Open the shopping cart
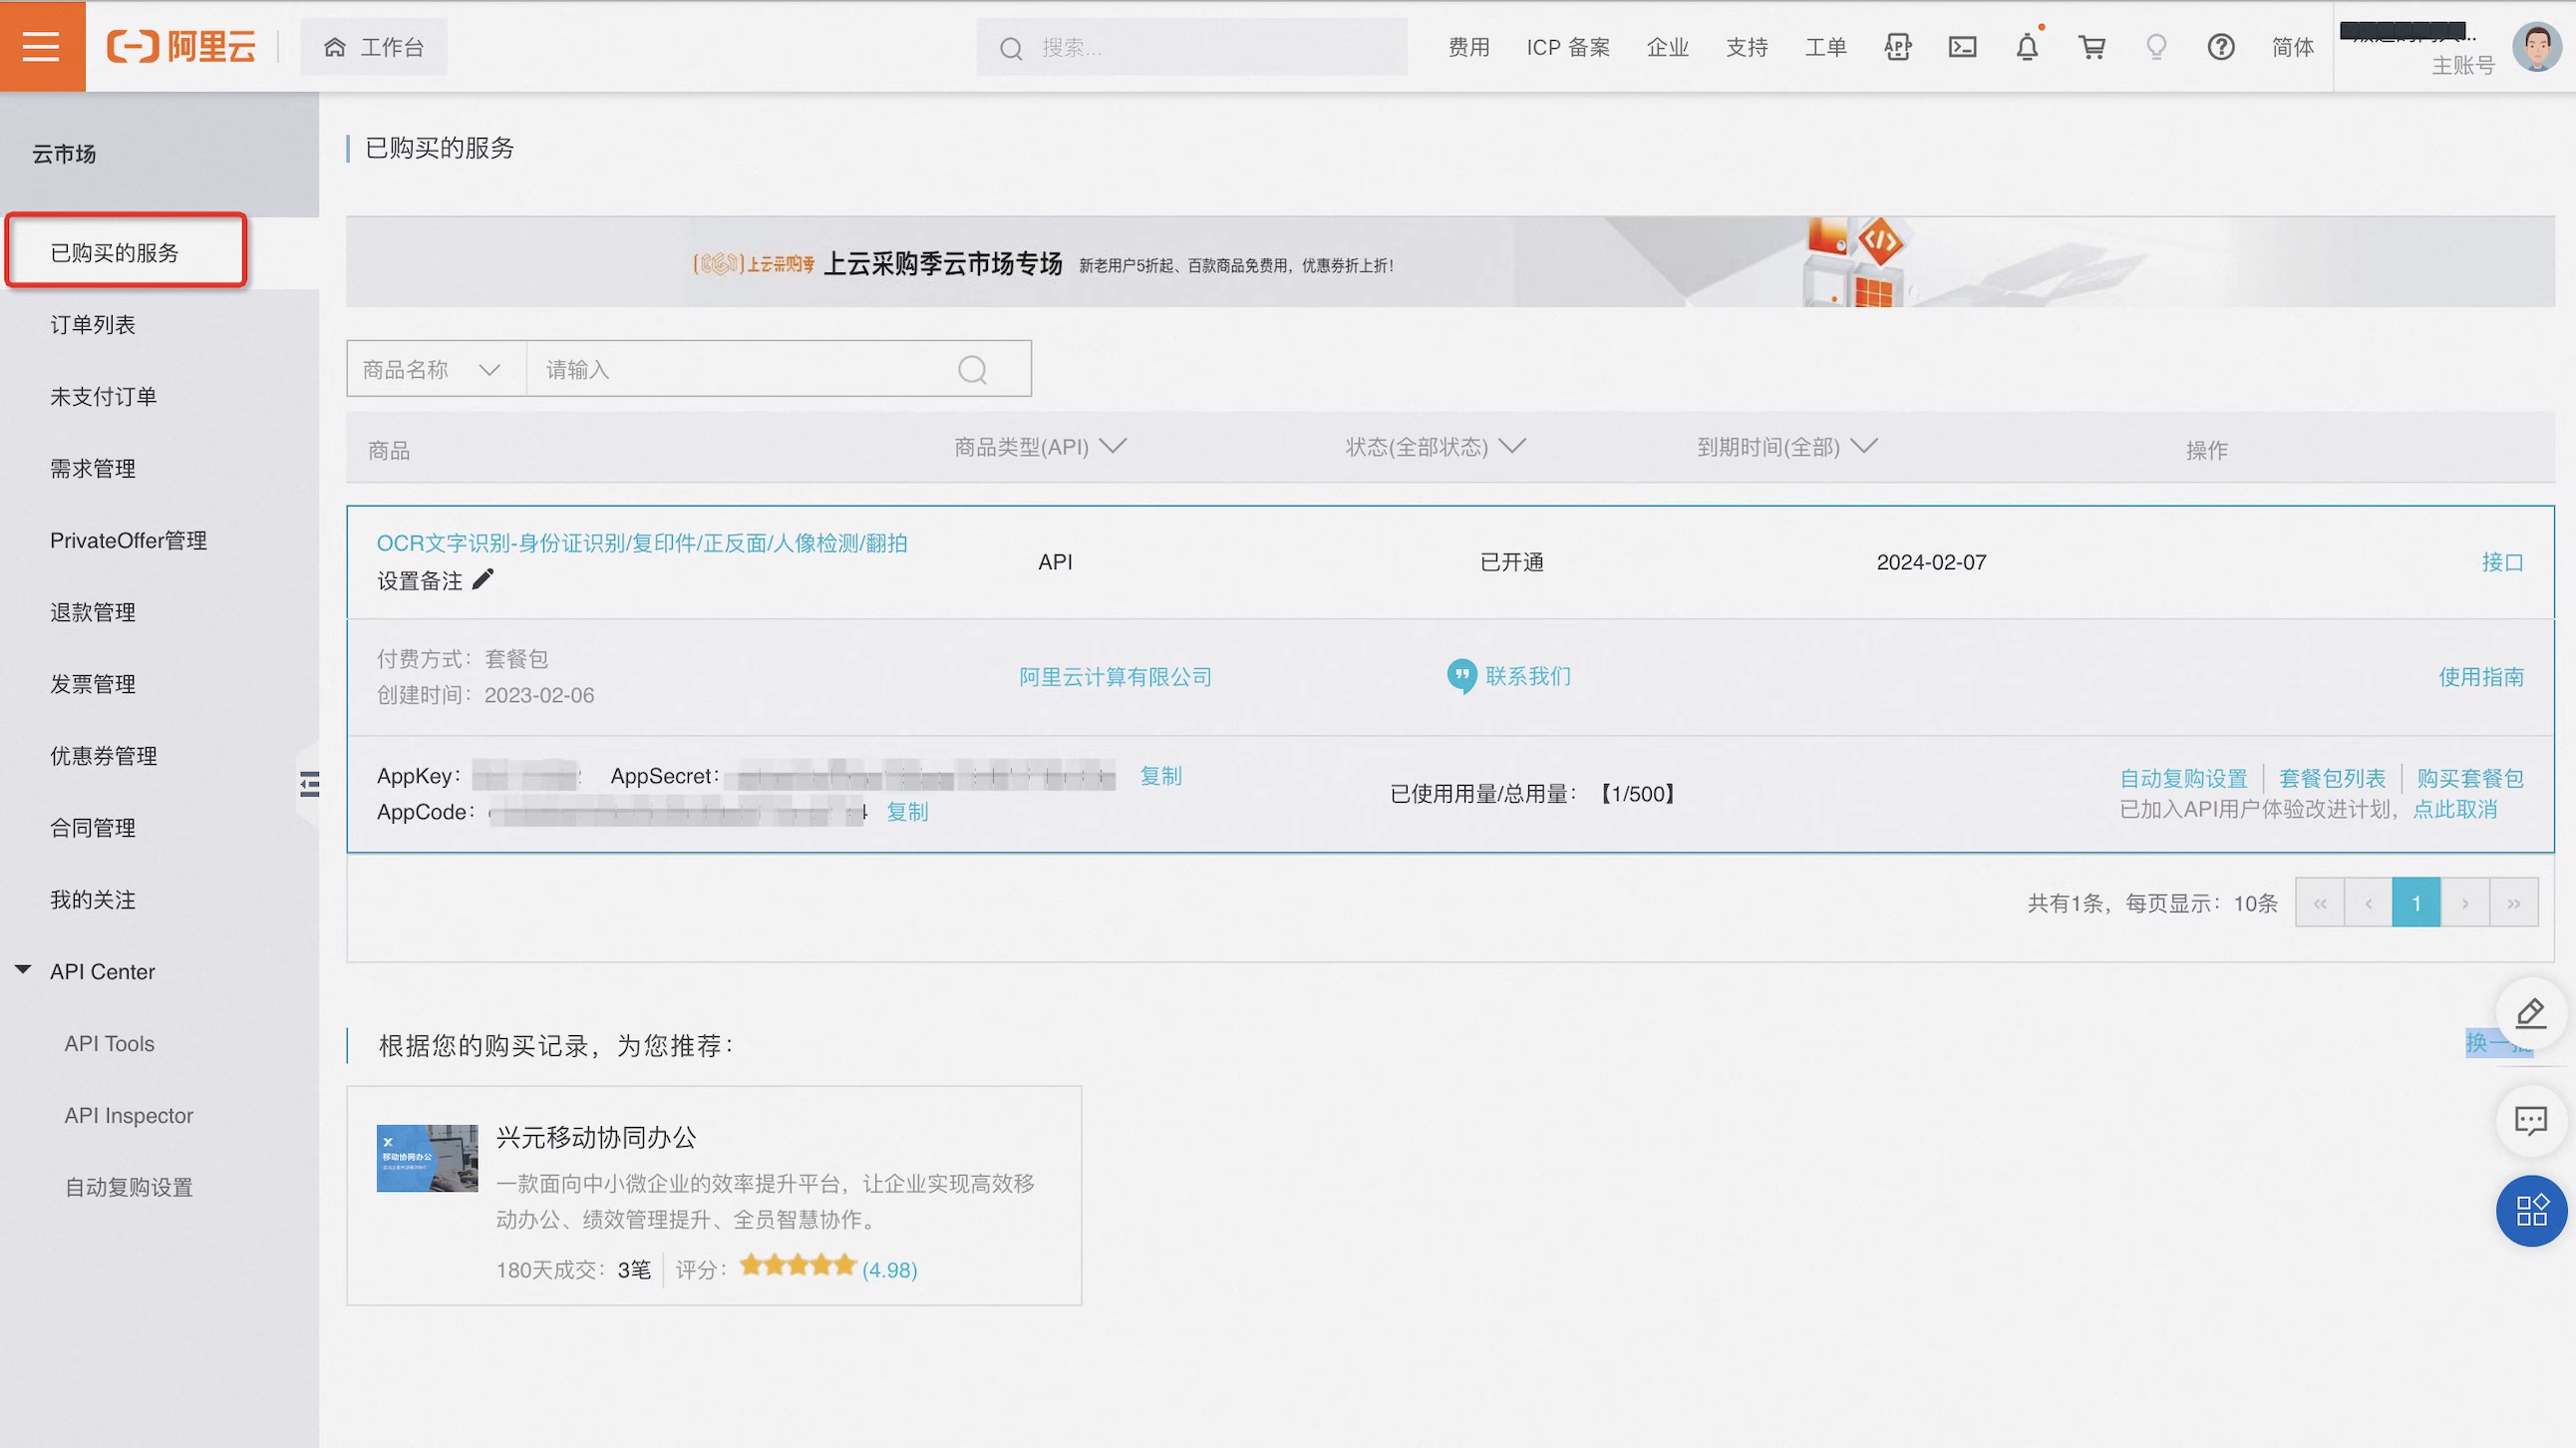Image resolution: width=2576 pixels, height=1448 pixels. pyautogui.click(x=2092, y=47)
